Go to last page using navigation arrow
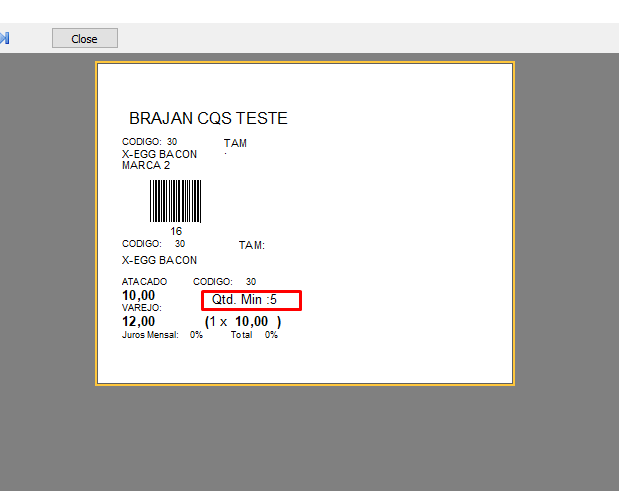 (x=4, y=38)
